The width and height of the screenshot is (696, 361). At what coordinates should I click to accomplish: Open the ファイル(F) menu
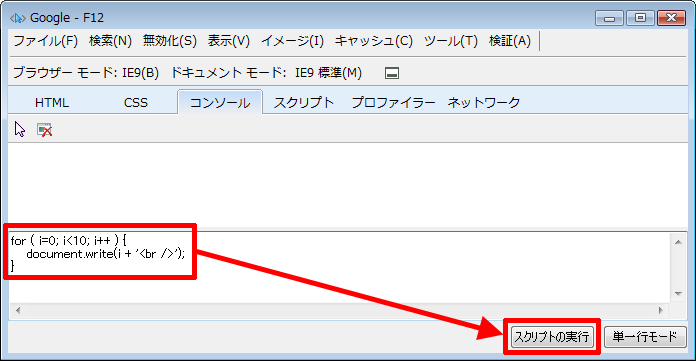point(46,41)
